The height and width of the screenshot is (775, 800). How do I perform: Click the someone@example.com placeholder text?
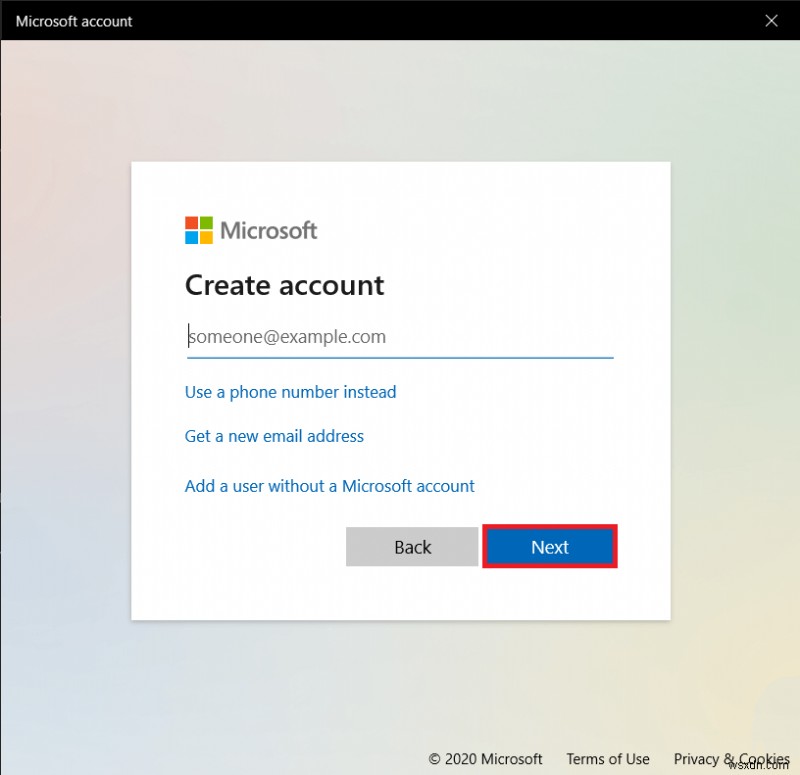(x=288, y=336)
